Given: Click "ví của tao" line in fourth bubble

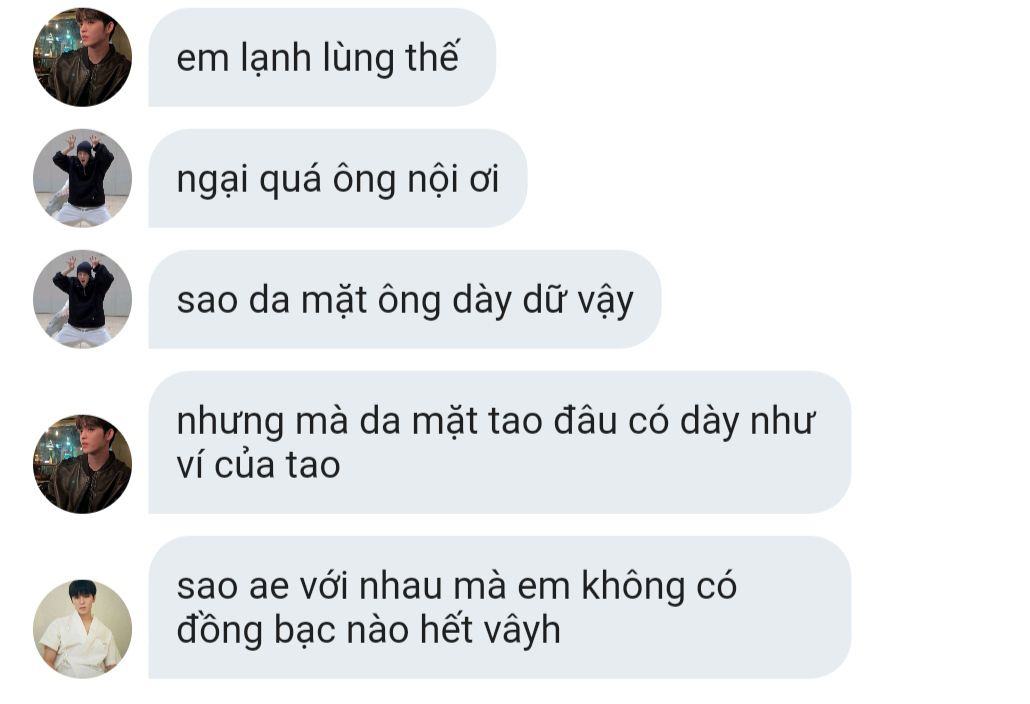Looking at the screenshot, I should coord(258,465).
